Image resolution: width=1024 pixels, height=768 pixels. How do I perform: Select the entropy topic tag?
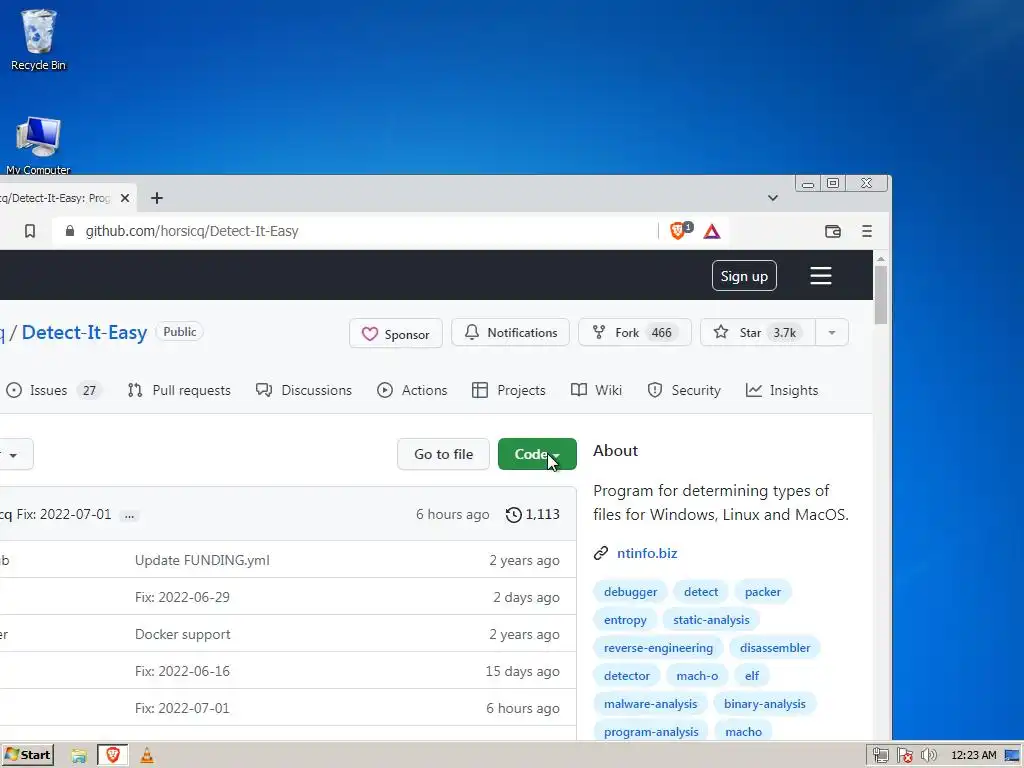[625, 620]
